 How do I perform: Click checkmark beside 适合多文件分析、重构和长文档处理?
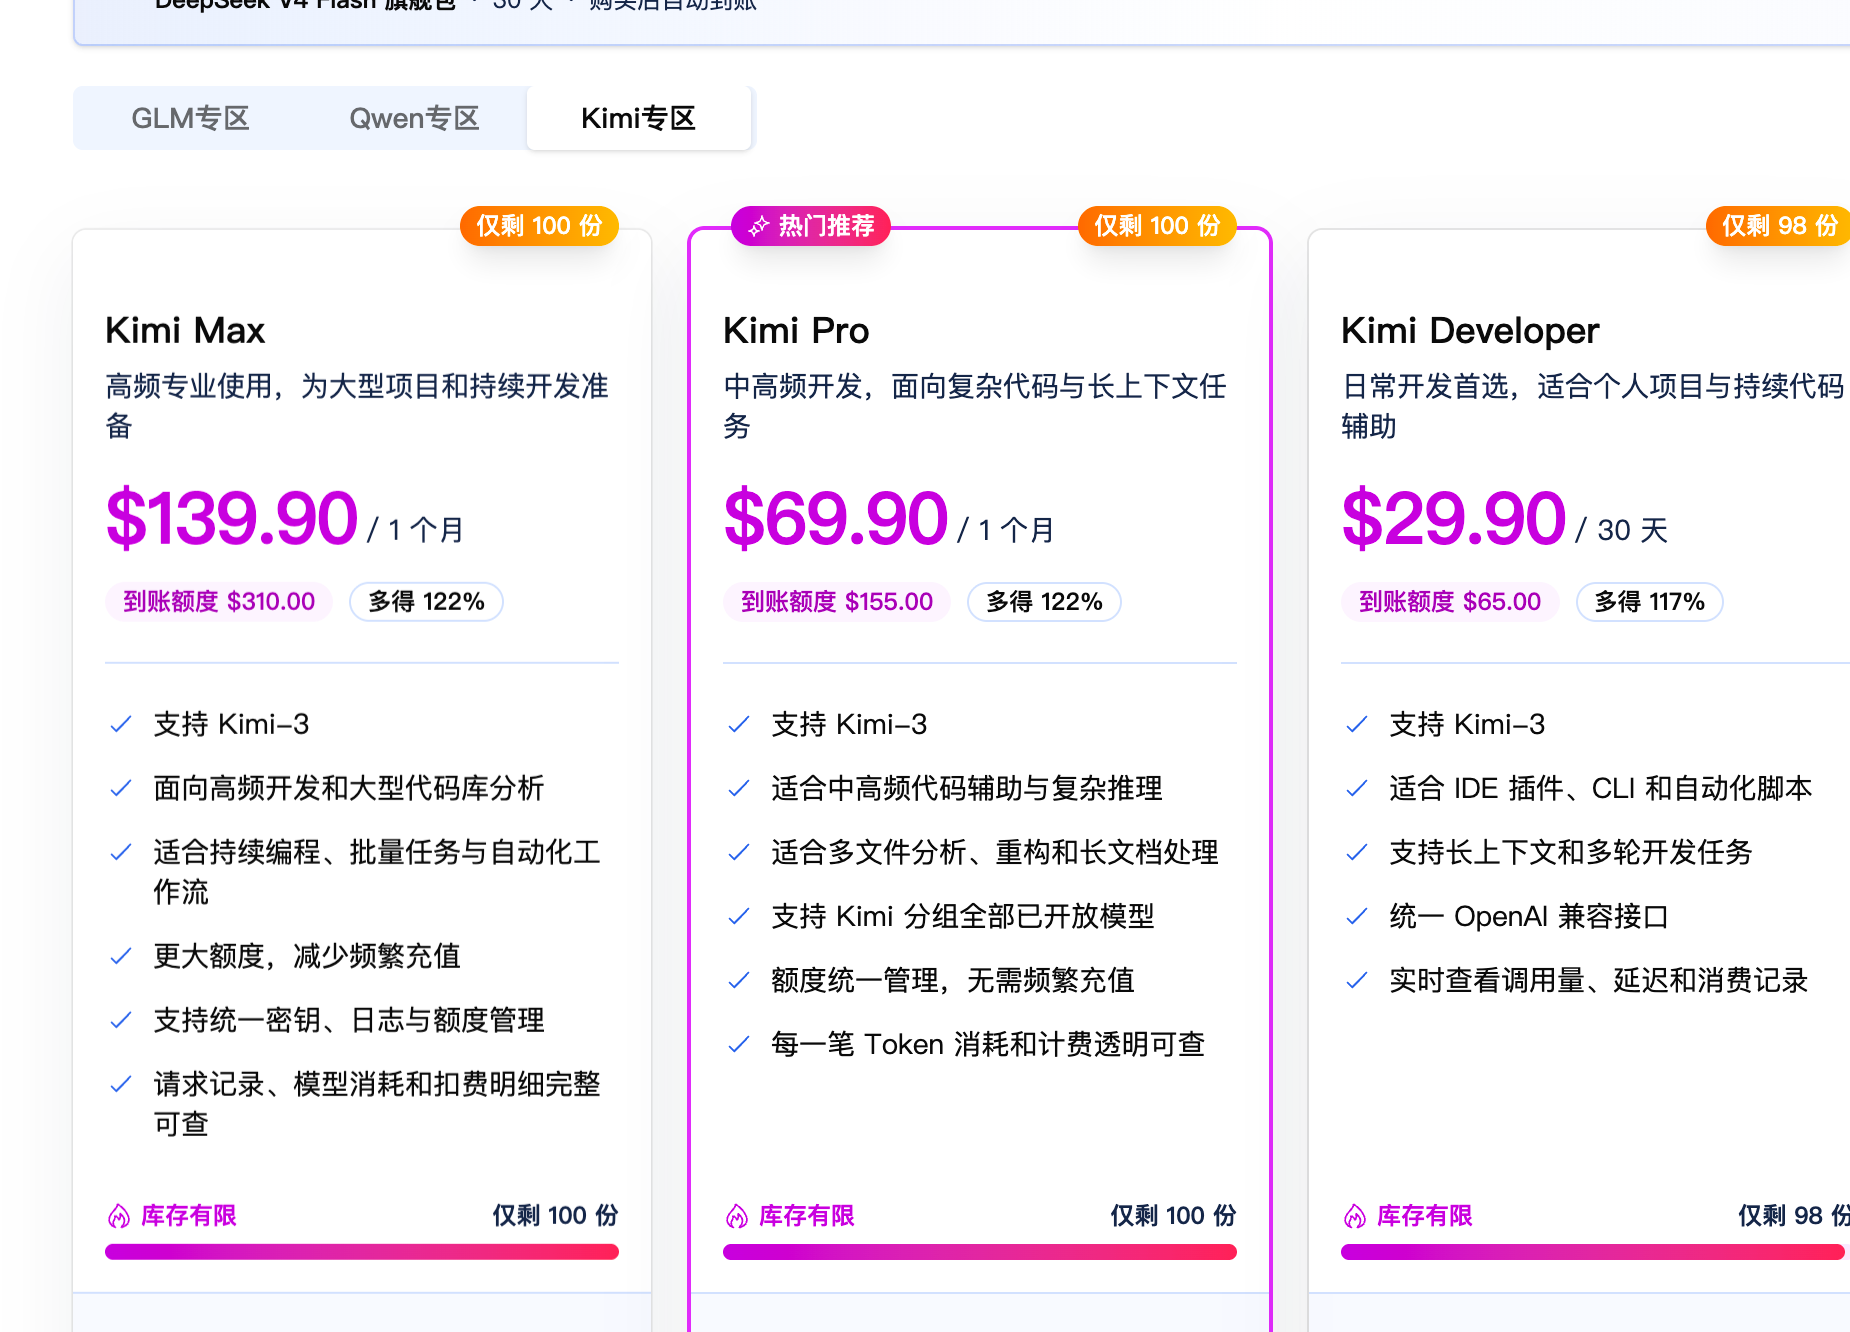pyautogui.click(x=739, y=853)
